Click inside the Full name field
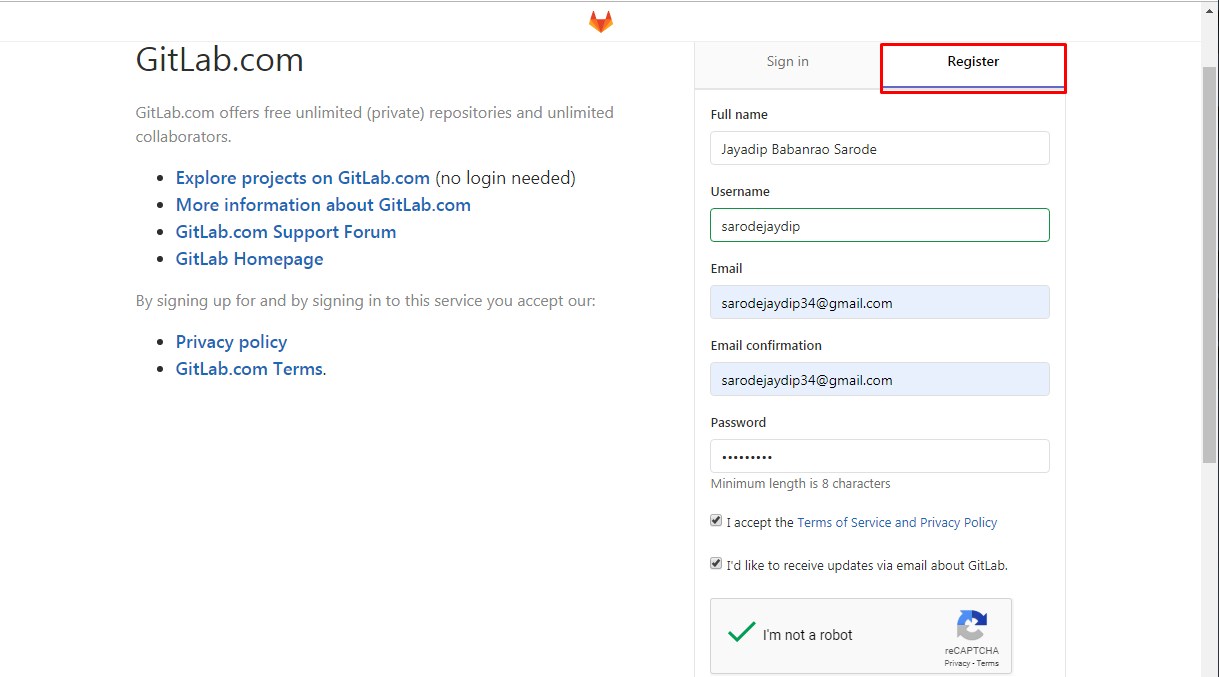 (x=879, y=149)
